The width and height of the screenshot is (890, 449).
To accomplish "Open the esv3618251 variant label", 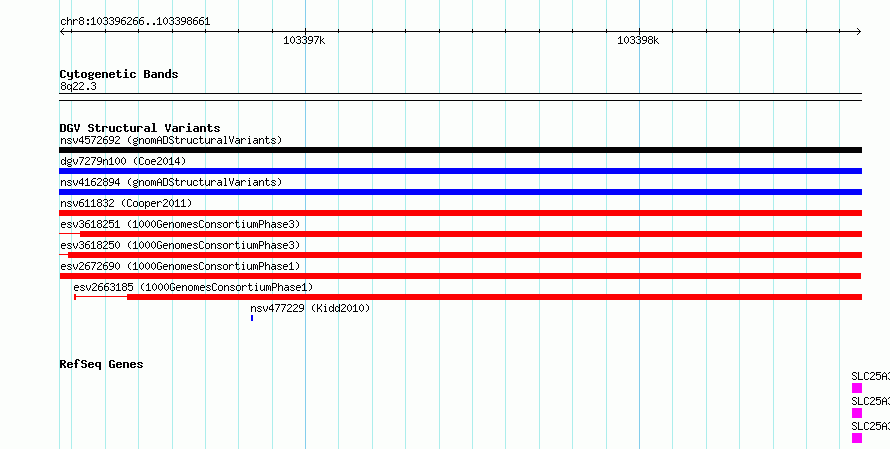I will pyautogui.click(x=180, y=224).
